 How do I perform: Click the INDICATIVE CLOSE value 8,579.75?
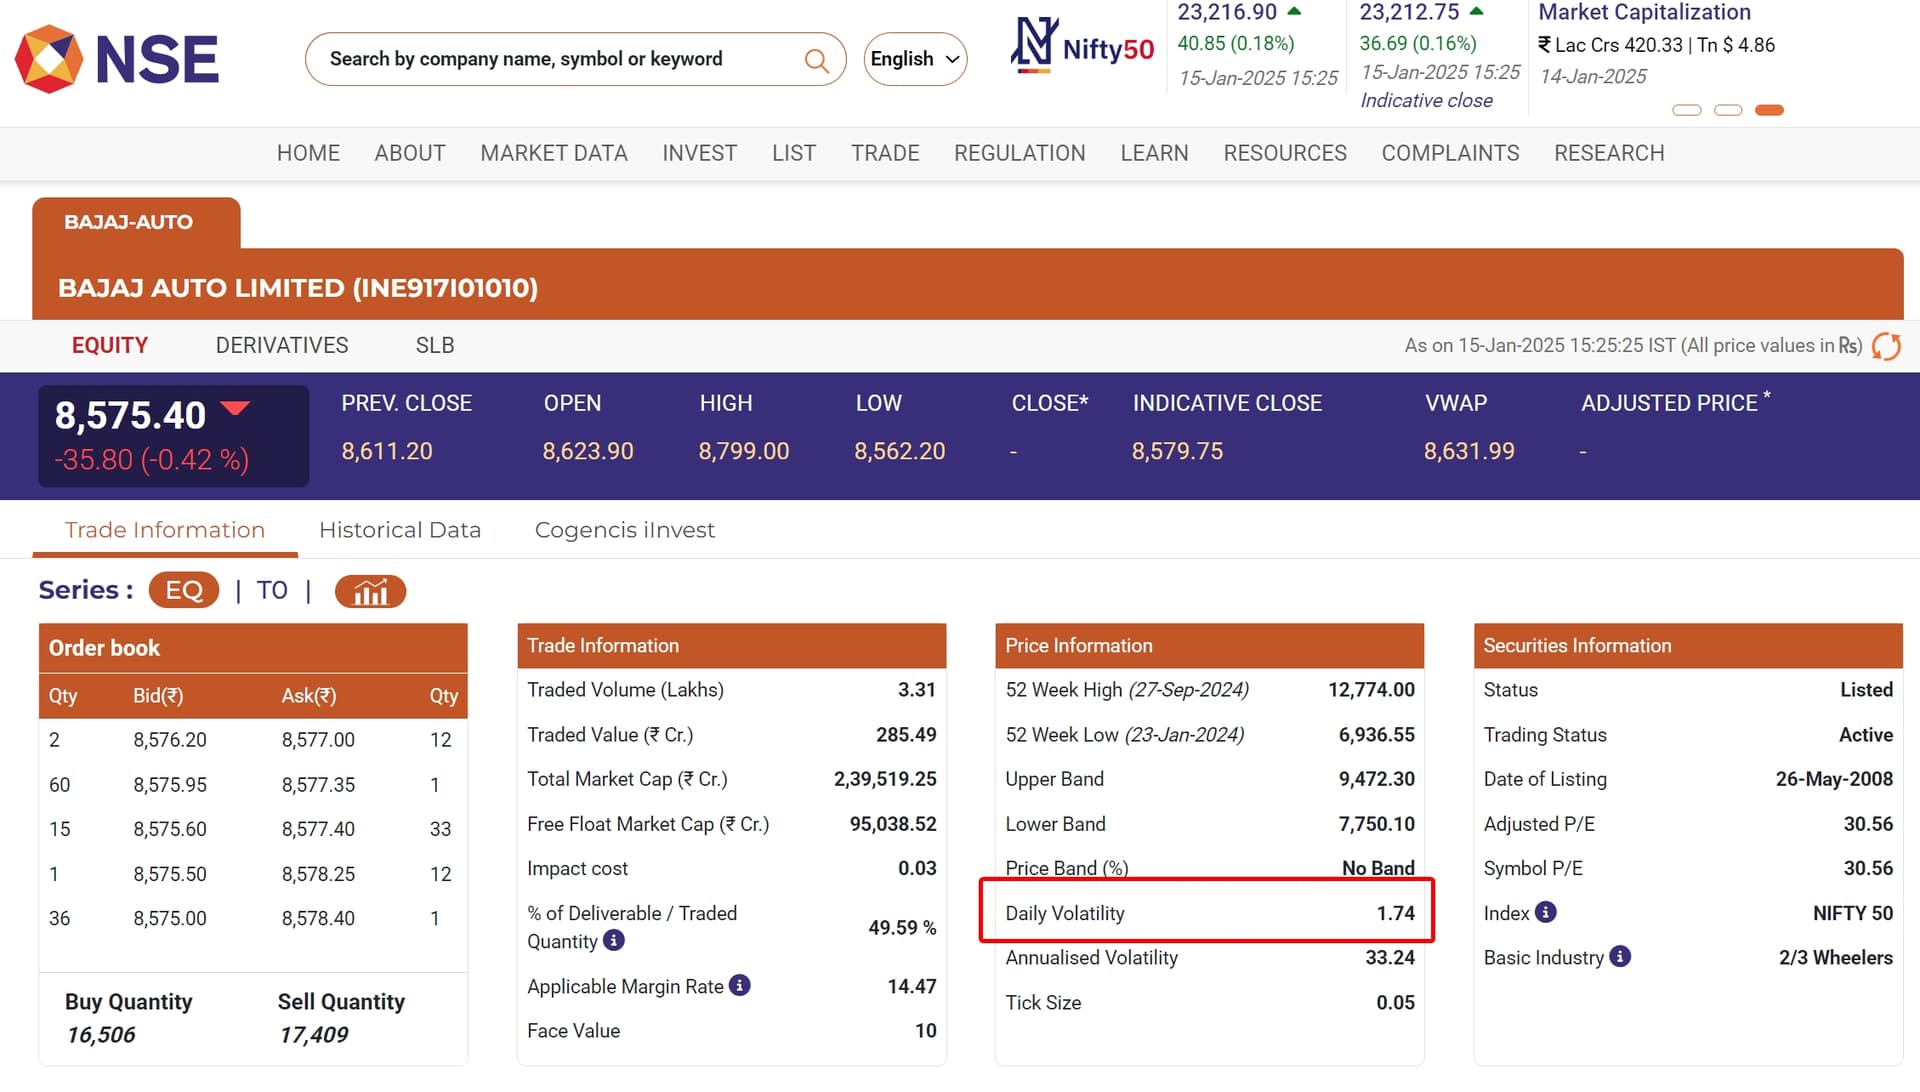coord(1177,452)
